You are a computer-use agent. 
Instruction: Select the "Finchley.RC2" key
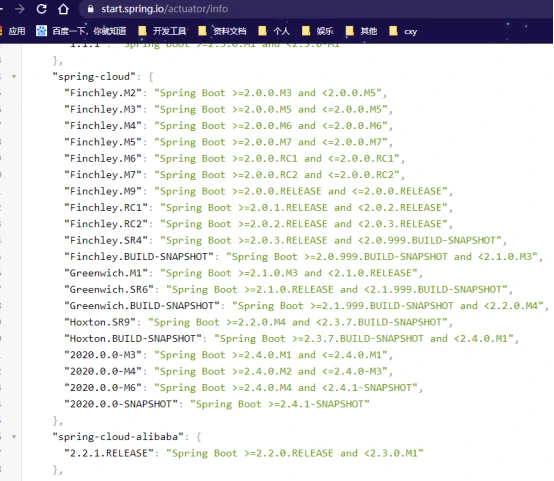pos(106,224)
